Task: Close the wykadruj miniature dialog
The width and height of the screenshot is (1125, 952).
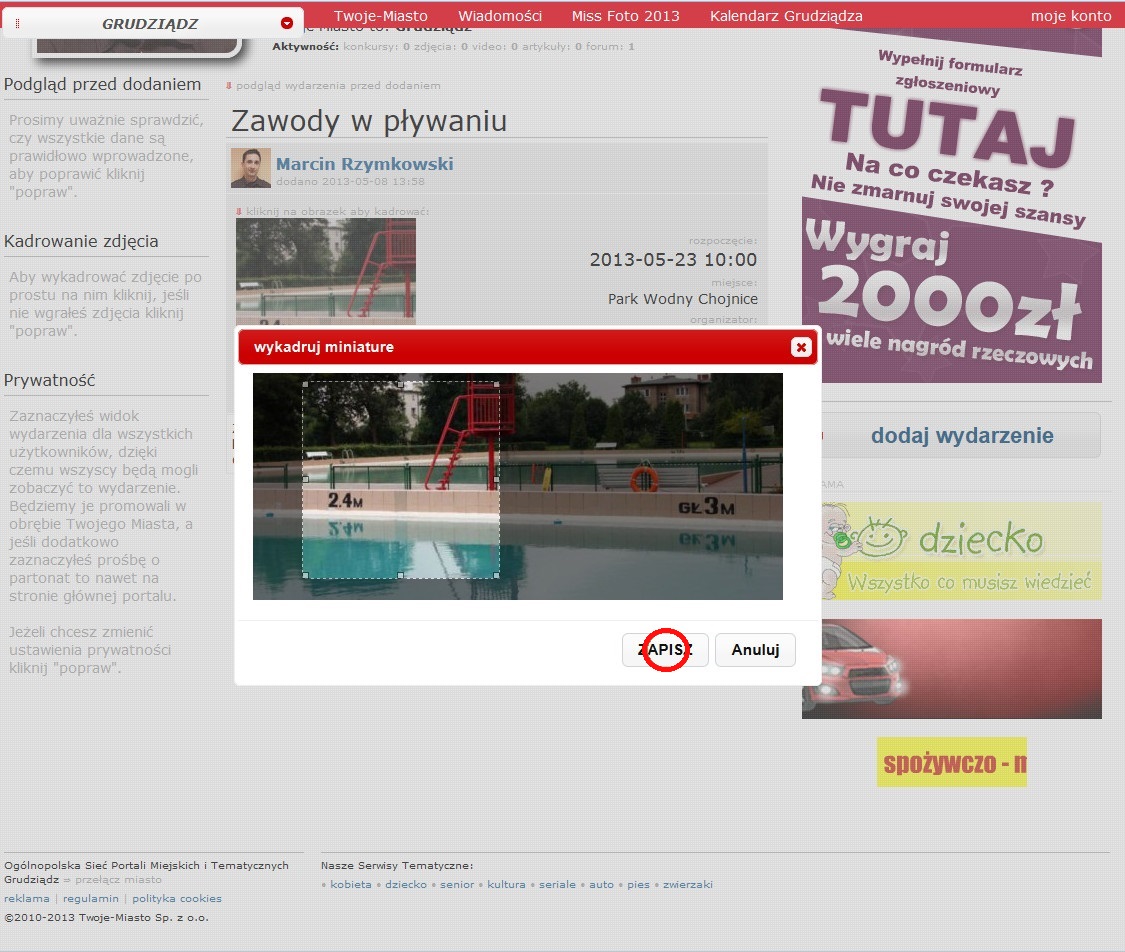Action: (x=801, y=347)
